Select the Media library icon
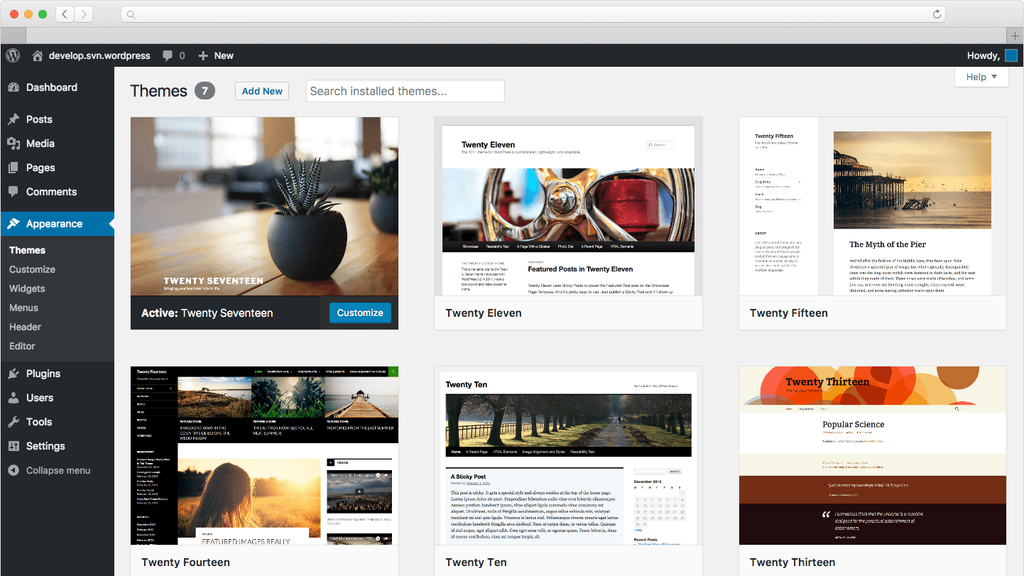 coord(14,143)
